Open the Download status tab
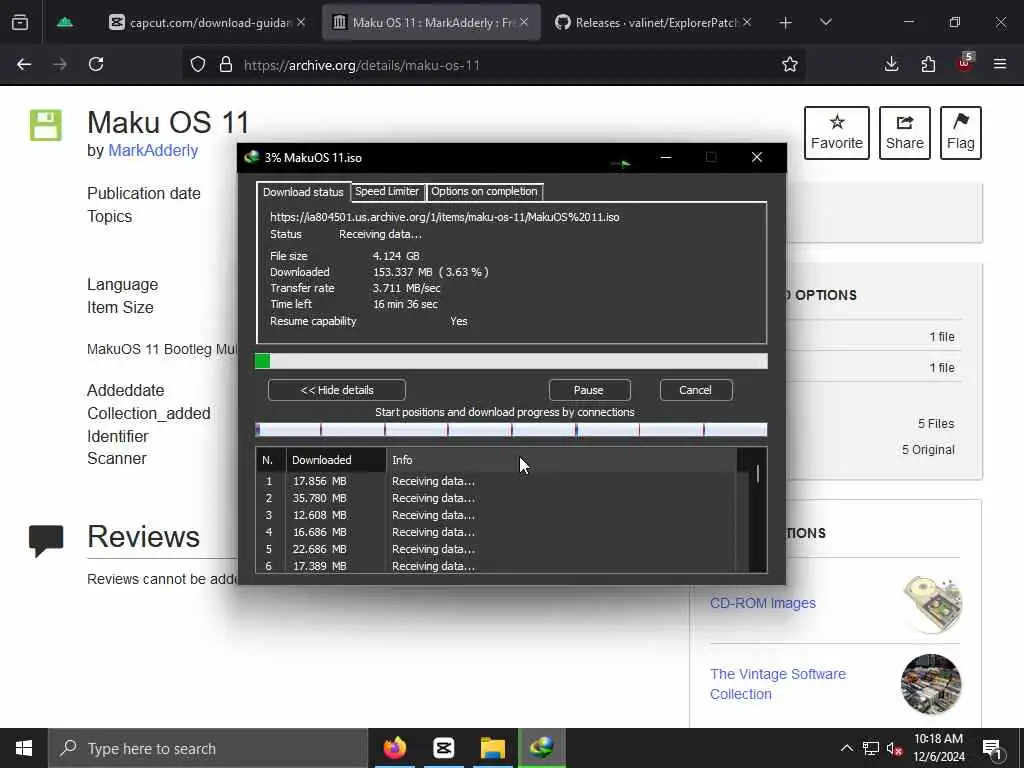1024x768 pixels. (x=303, y=192)
